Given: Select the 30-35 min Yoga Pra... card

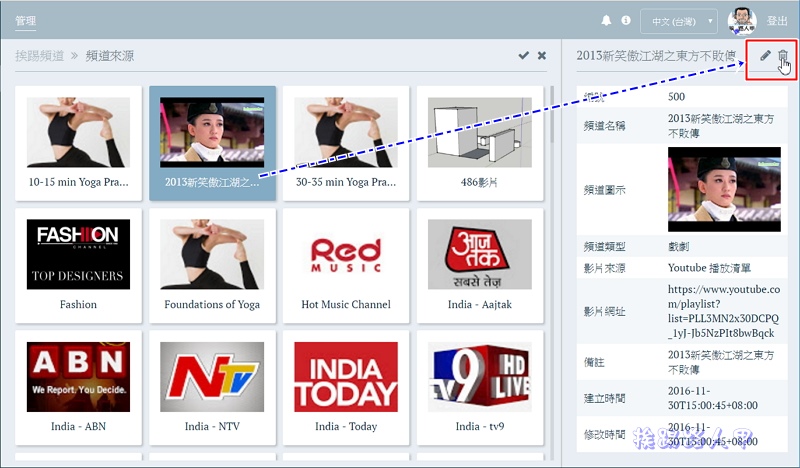Looking at the screenshot, I should click(346, 143).
